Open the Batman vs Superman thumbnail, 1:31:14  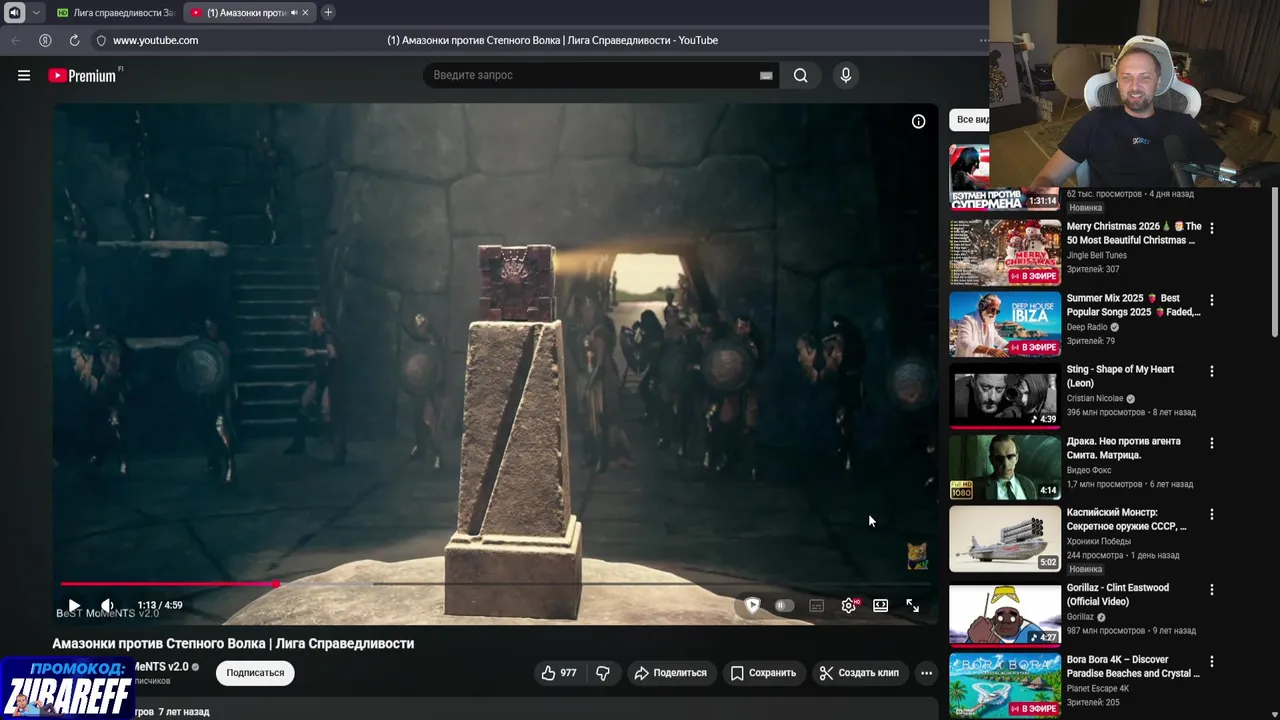point(1004,177)
